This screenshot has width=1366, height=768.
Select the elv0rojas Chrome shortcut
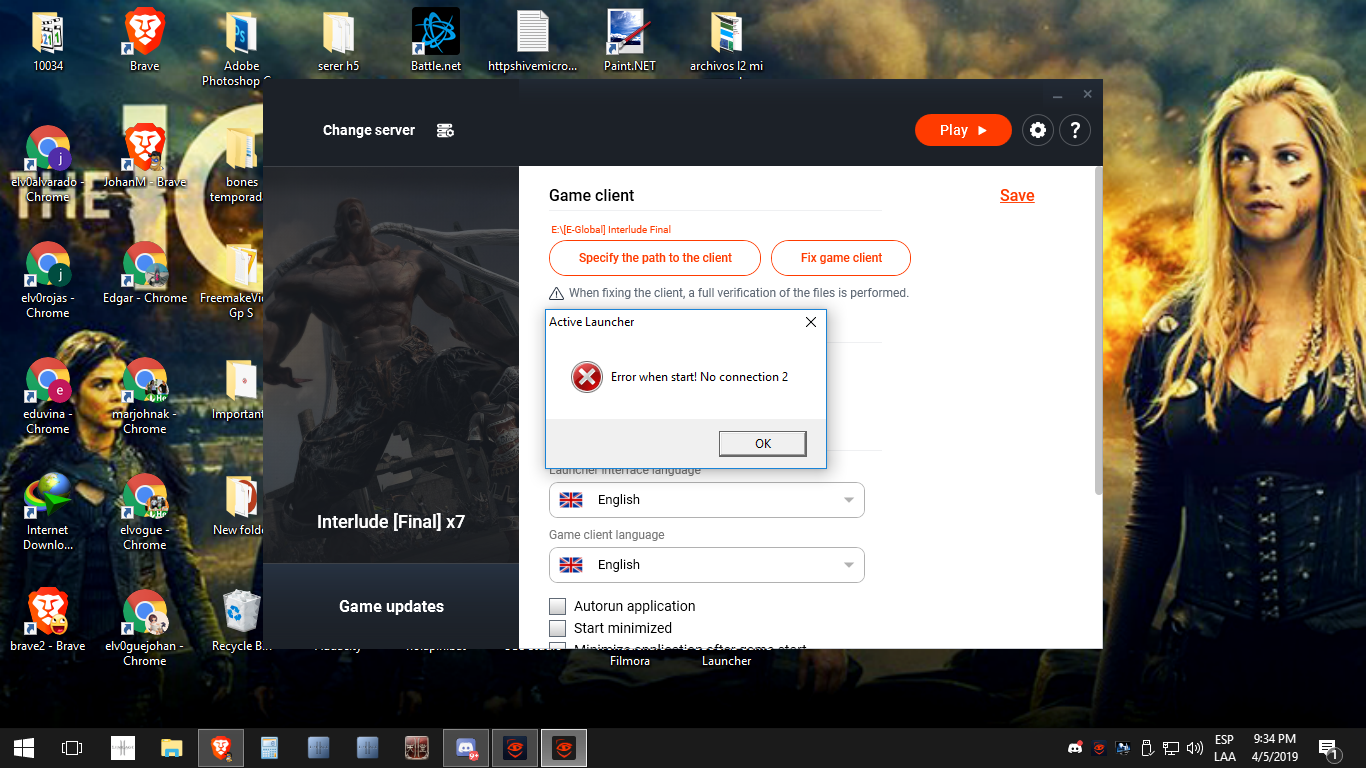48,280
